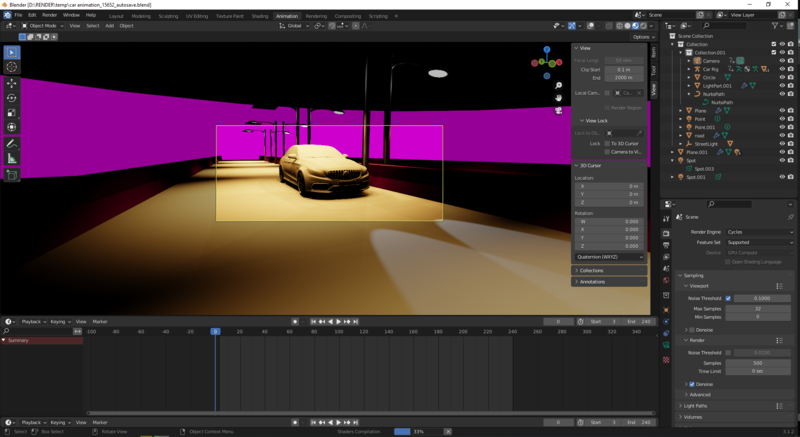This screenshot has width=800, height=437.
Task: Select the Annotate pencil tool
Action: click(12, 144)
